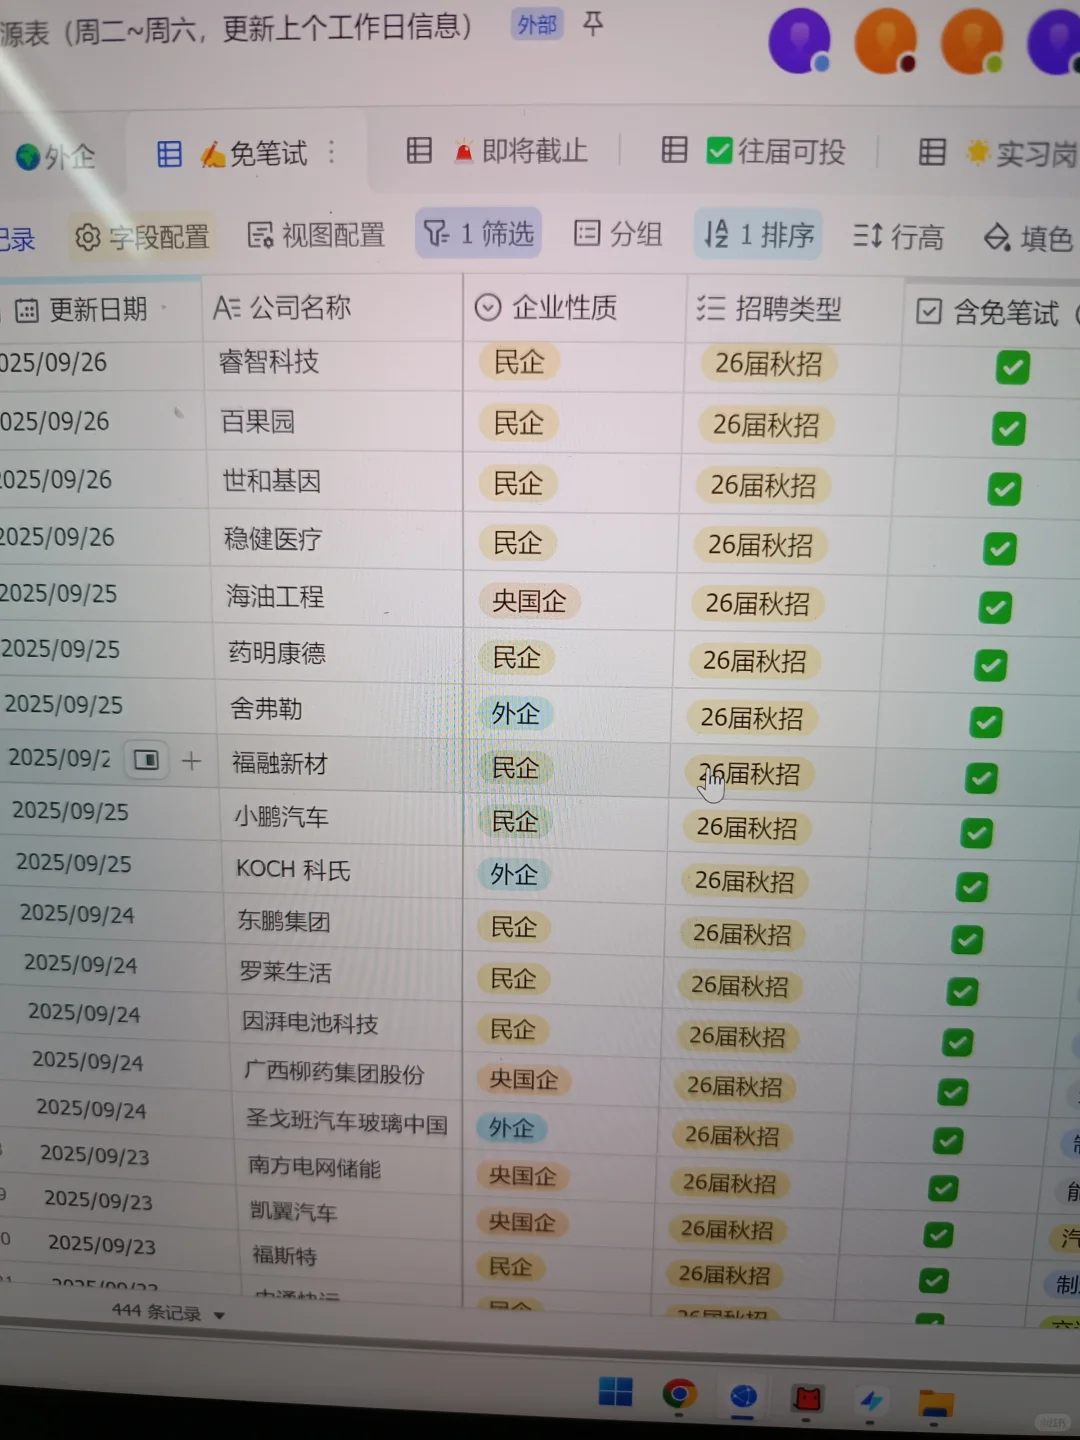Open the 444 条记录 record count dropdown
1080x1440 pixels.
168,1312
